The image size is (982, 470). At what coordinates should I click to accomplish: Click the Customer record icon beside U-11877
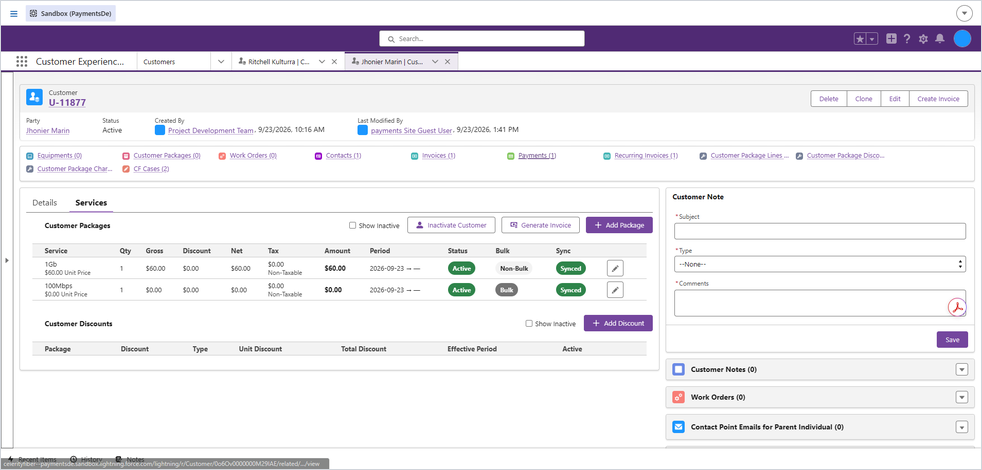[34, 97]
